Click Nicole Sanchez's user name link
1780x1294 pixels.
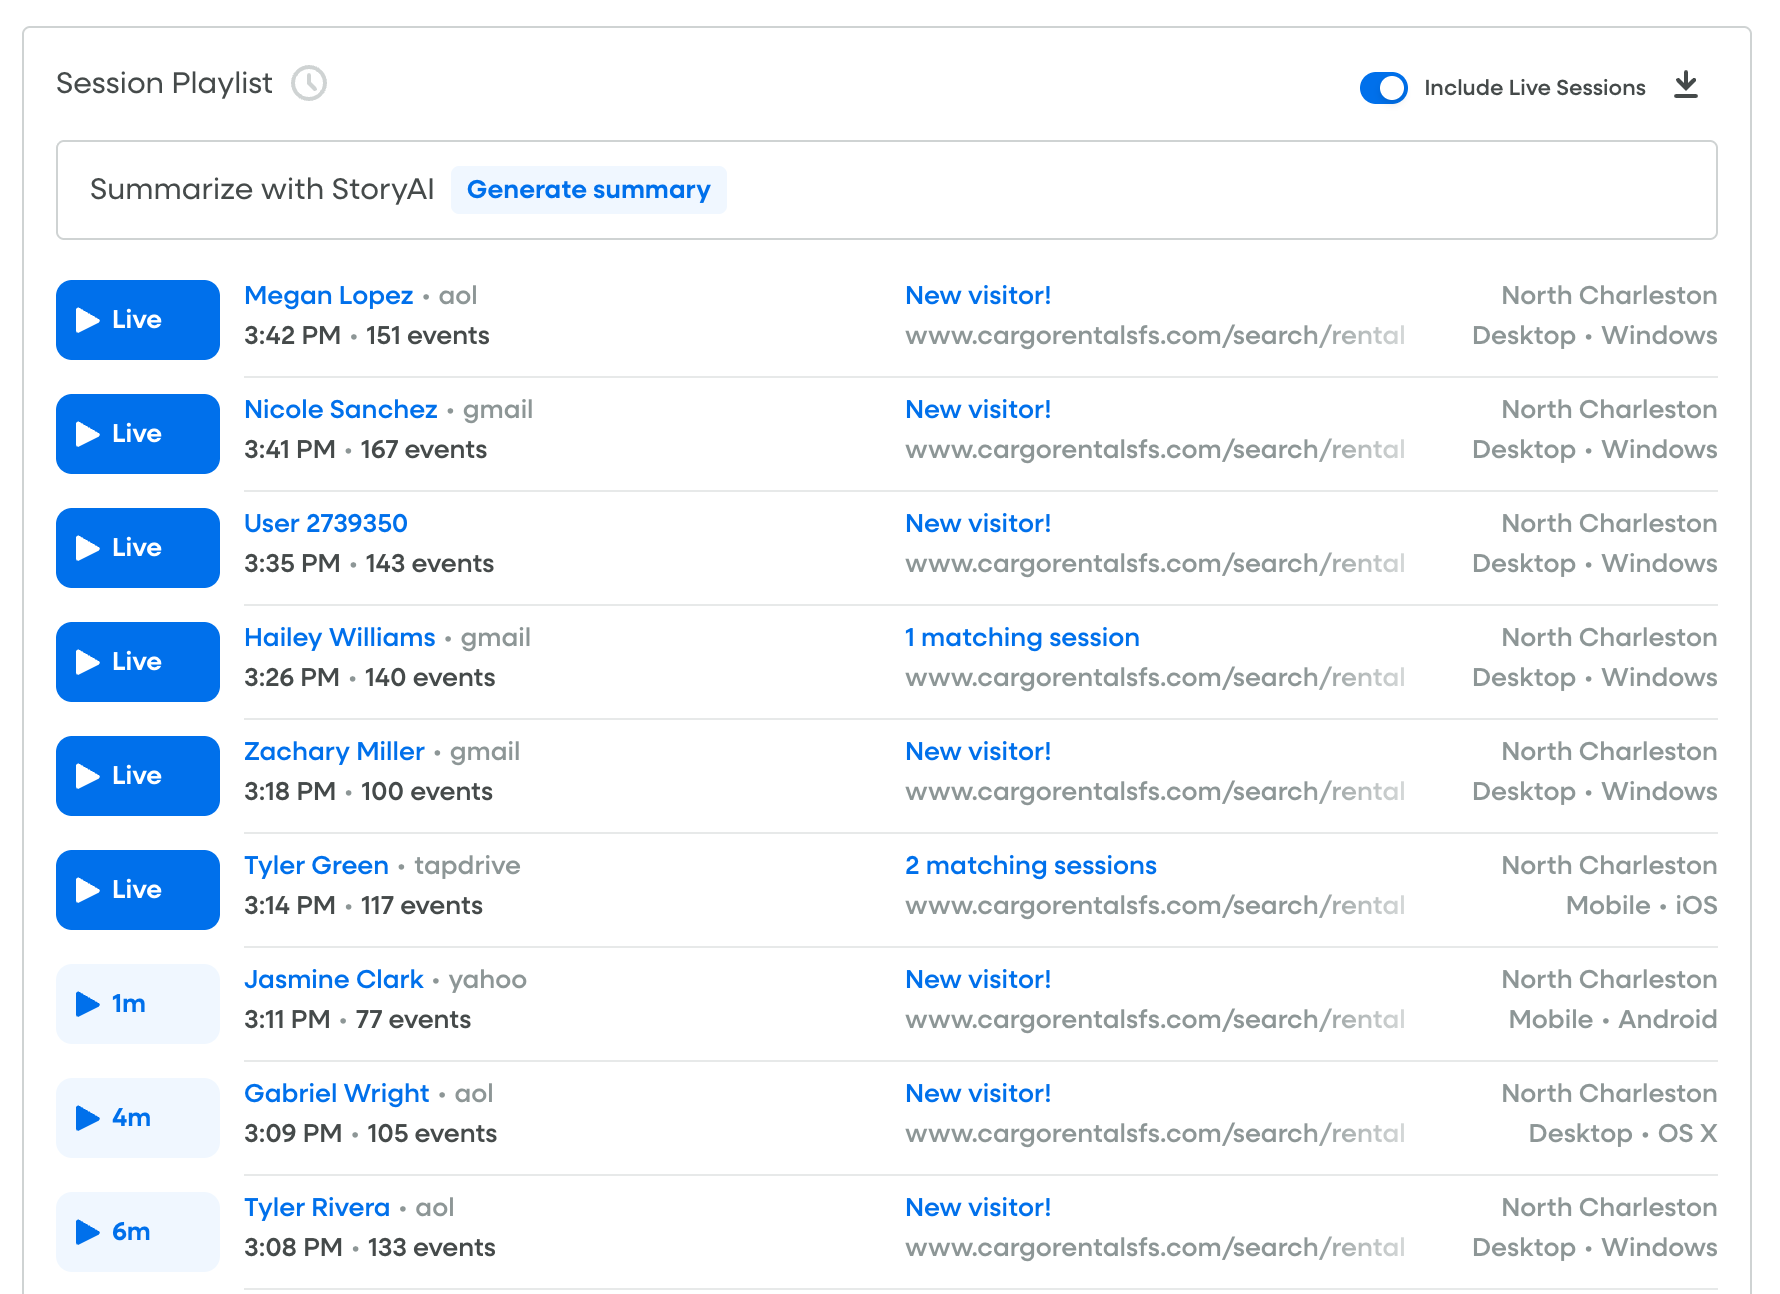pyautogui.click(x=340, y=410)
